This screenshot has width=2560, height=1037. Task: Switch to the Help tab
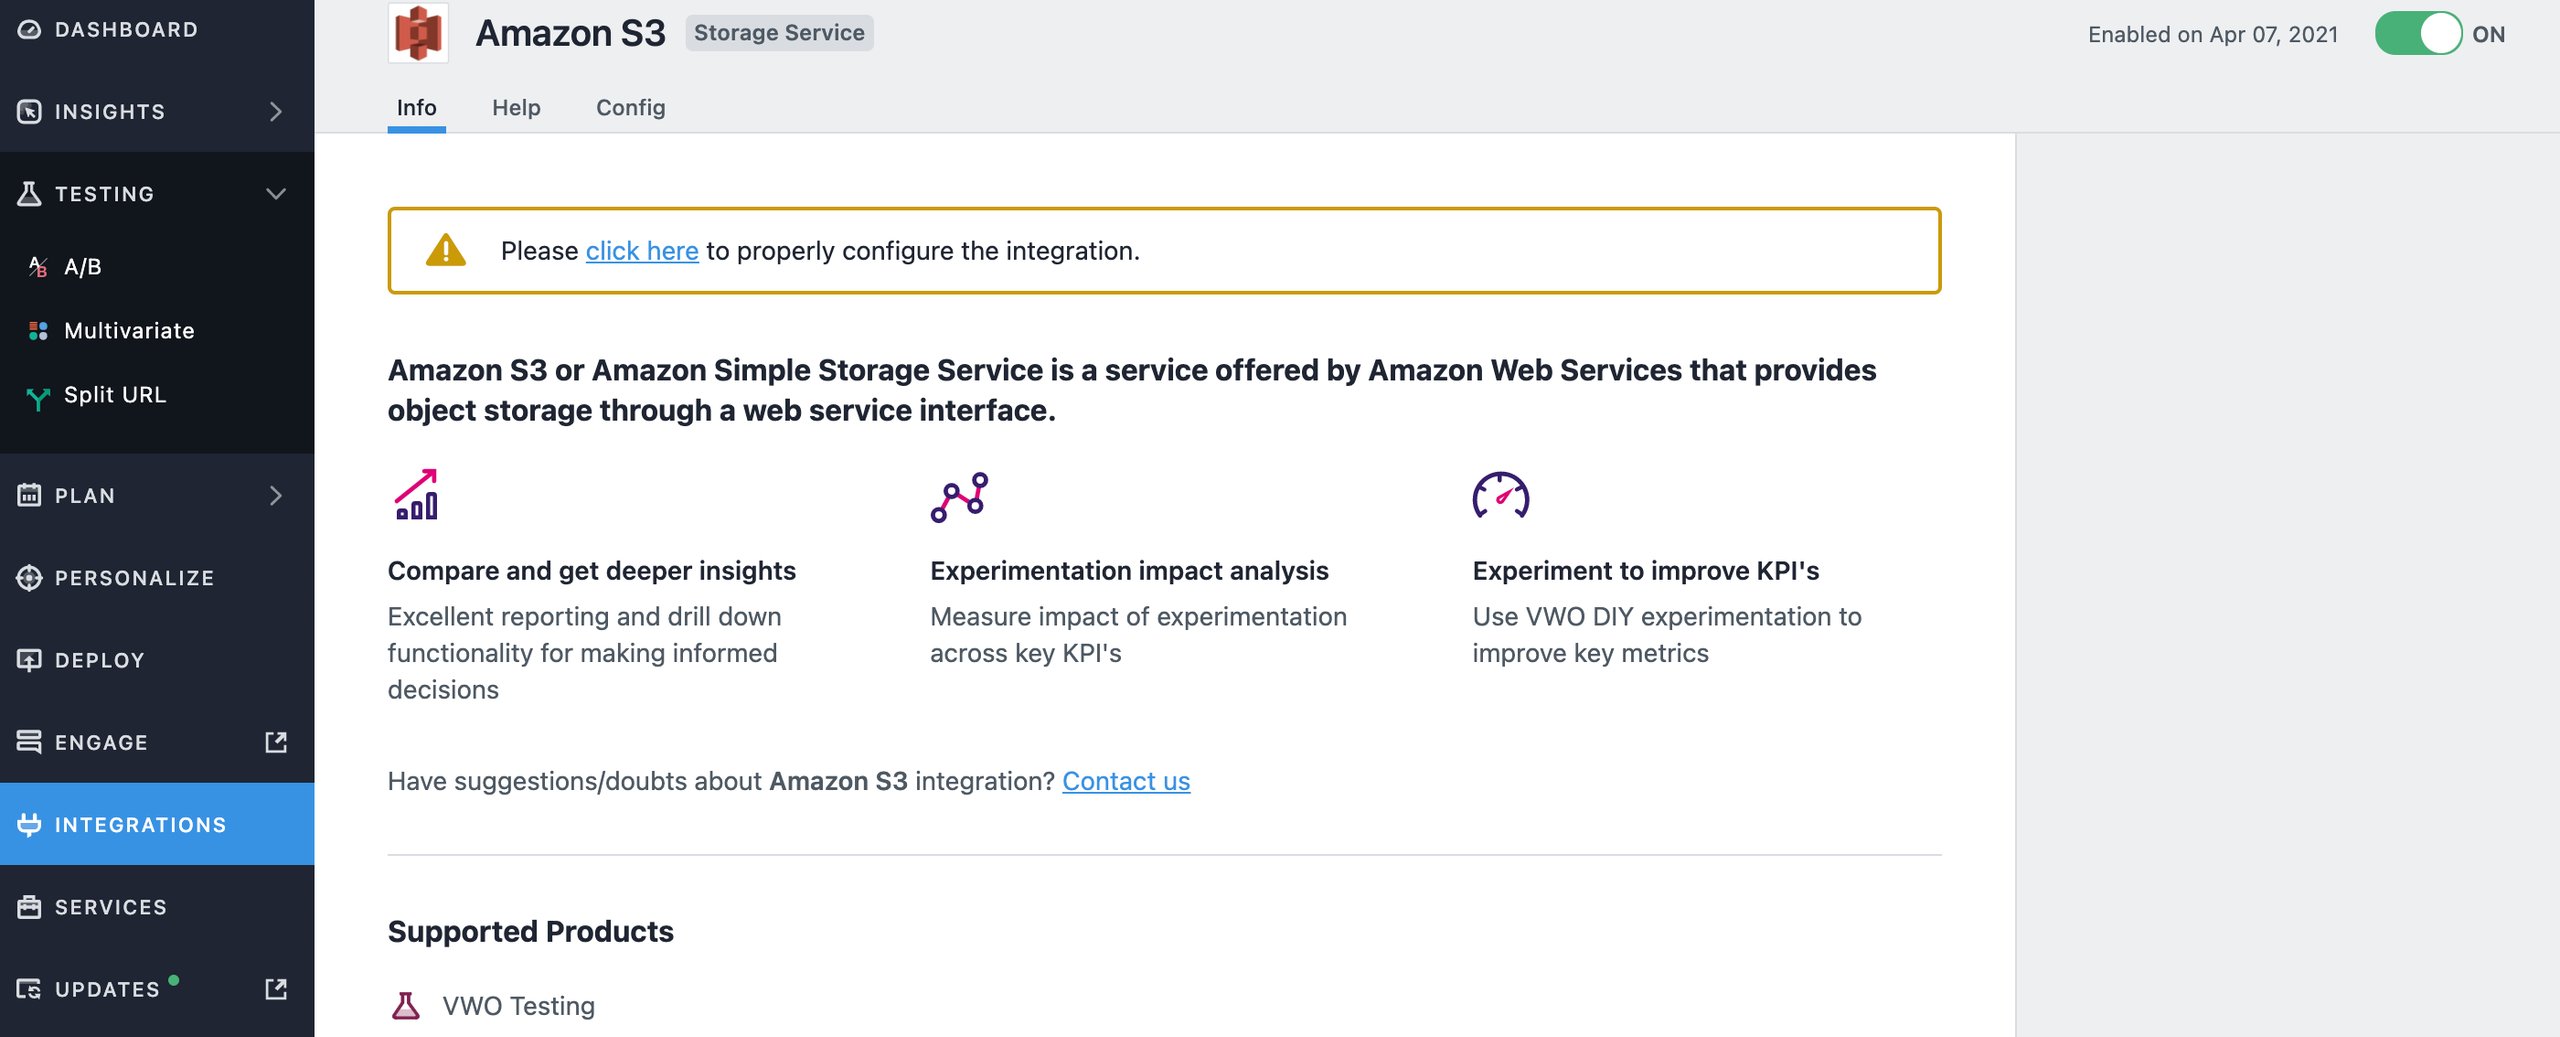[x=516, y=107]
